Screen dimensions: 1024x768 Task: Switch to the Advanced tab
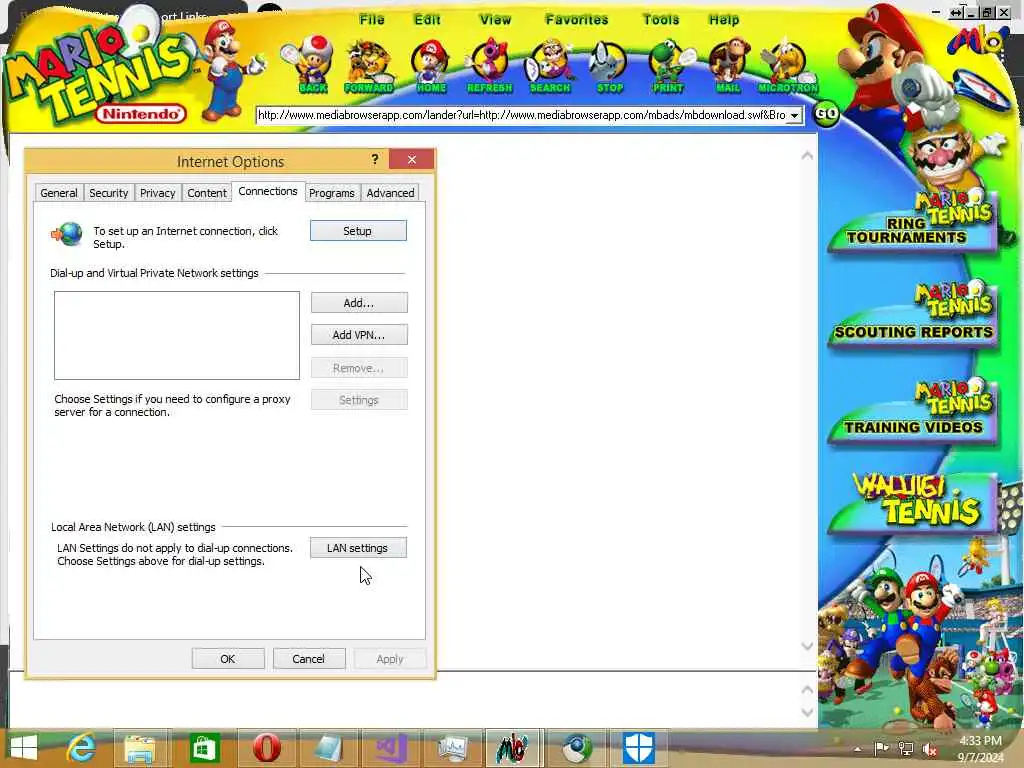[x=390, y=193]
